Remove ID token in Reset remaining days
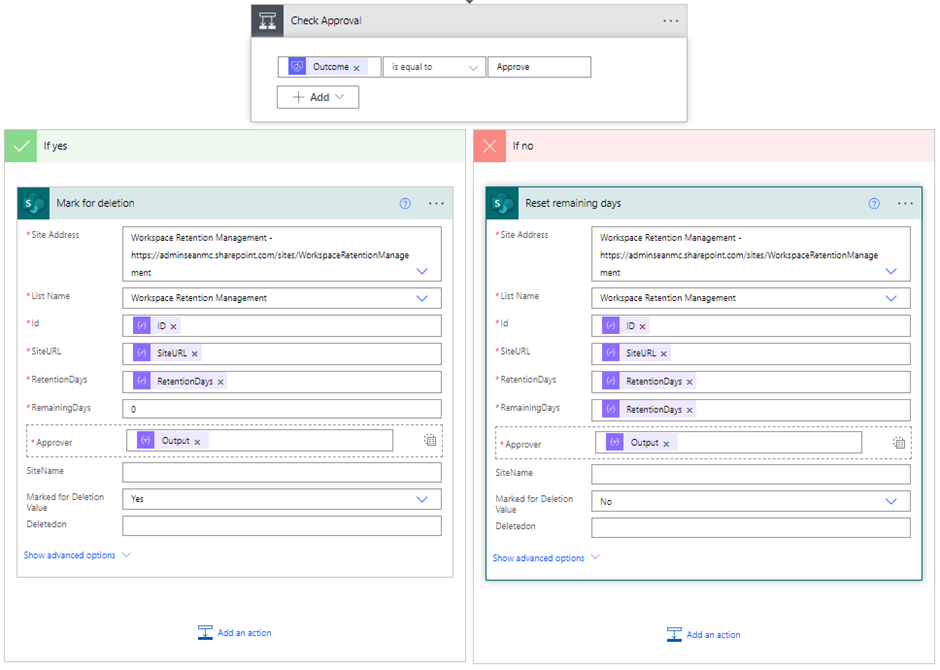Image resolution: width=940 pixels, height=670 pixels. [x=642, y=327]
